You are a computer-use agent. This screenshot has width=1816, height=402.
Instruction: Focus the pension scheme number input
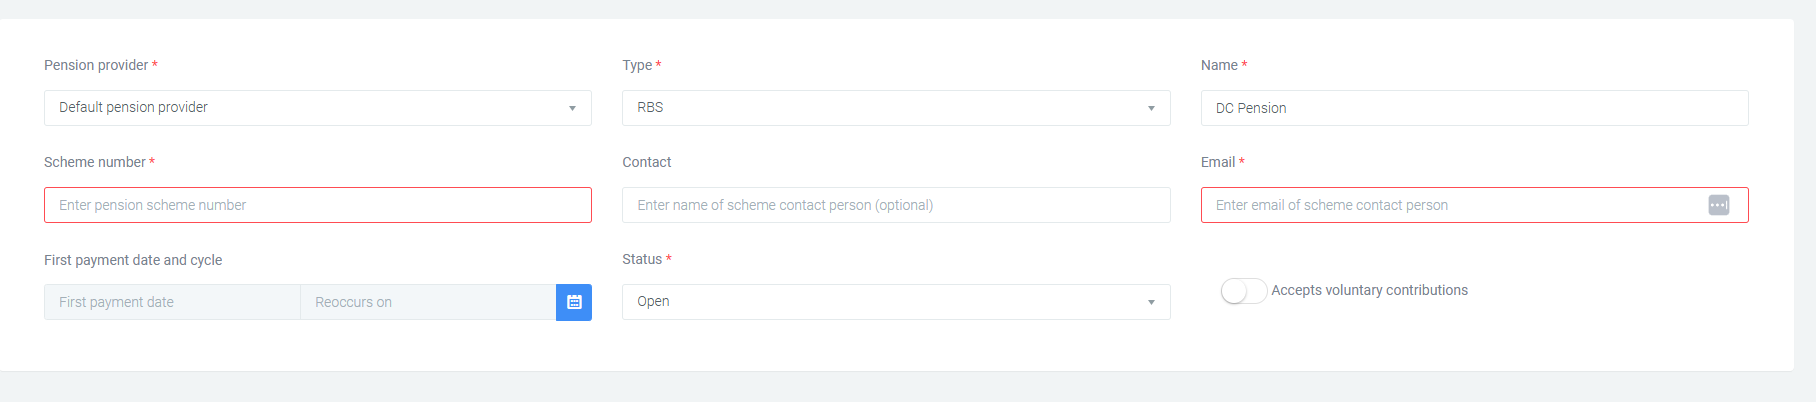tap(317, 205)
